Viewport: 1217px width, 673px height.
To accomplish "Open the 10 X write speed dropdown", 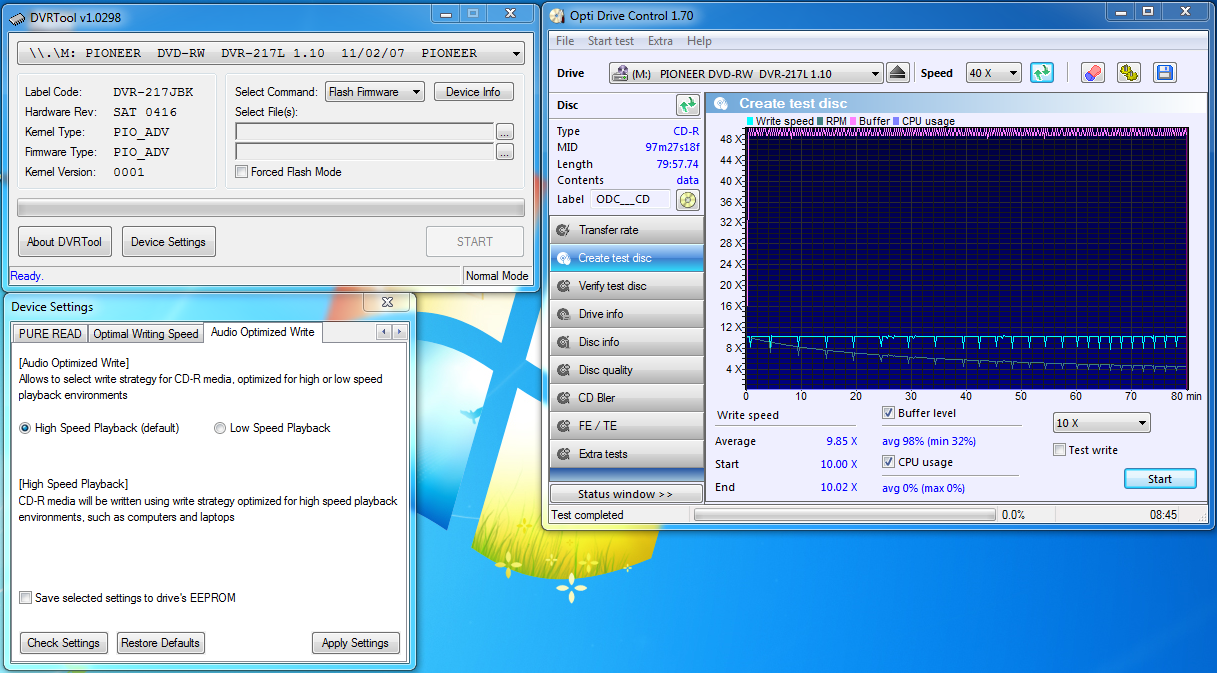I will tap(1102, 423).
